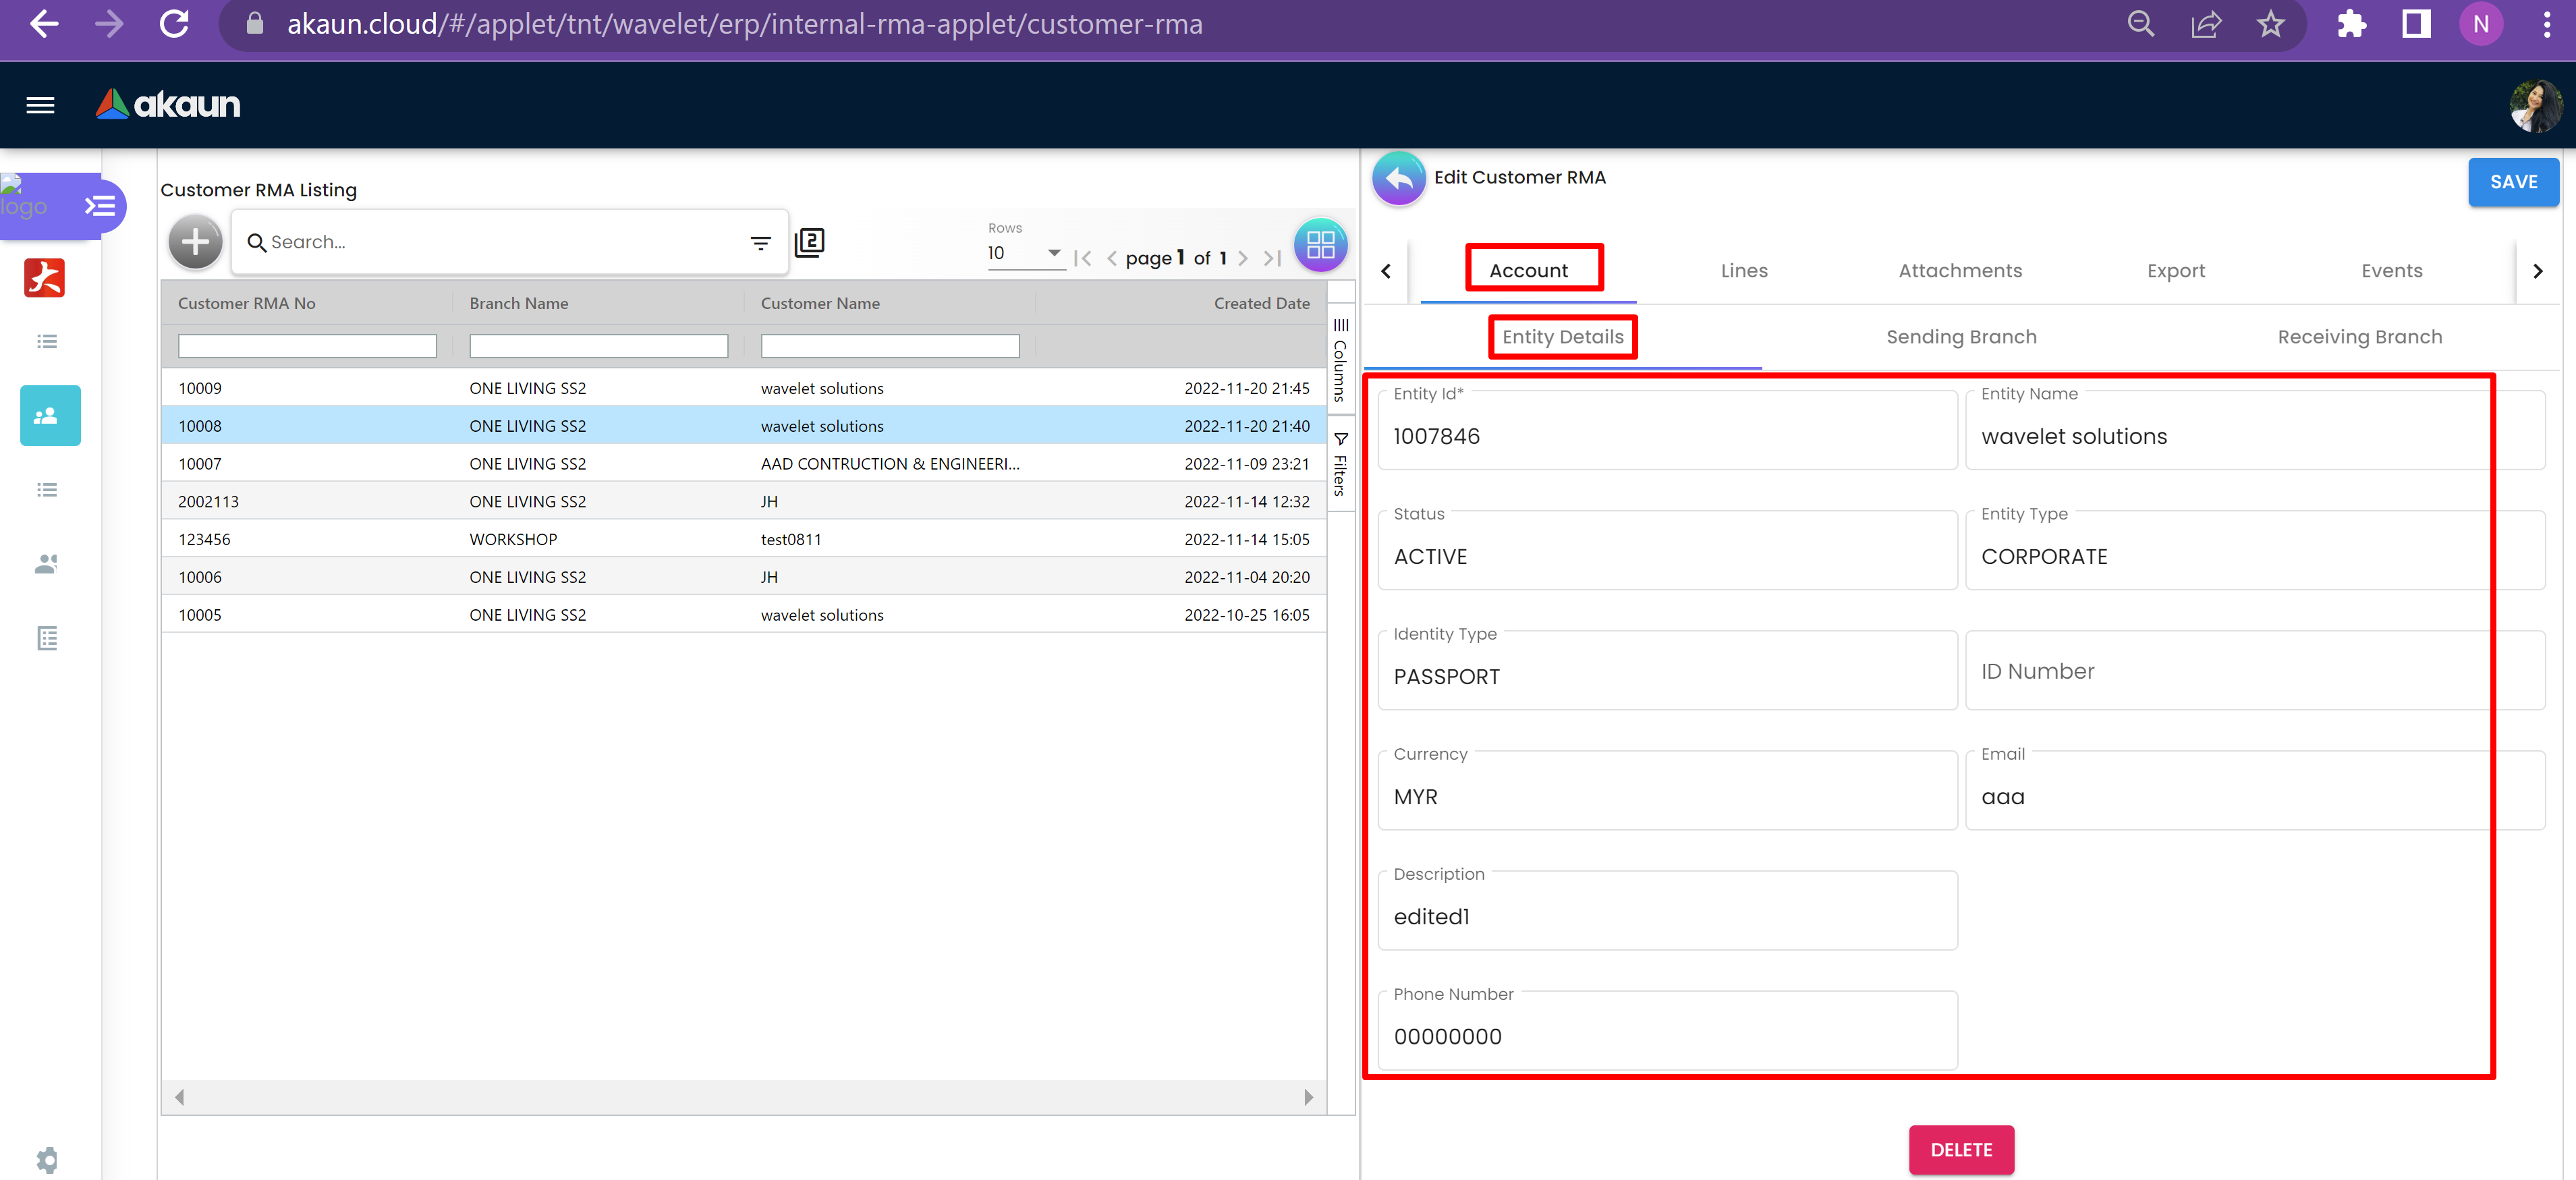Toggle the Filters side panel
The width and height of the screenshot is (2576, 1180).
(1340, 465)
